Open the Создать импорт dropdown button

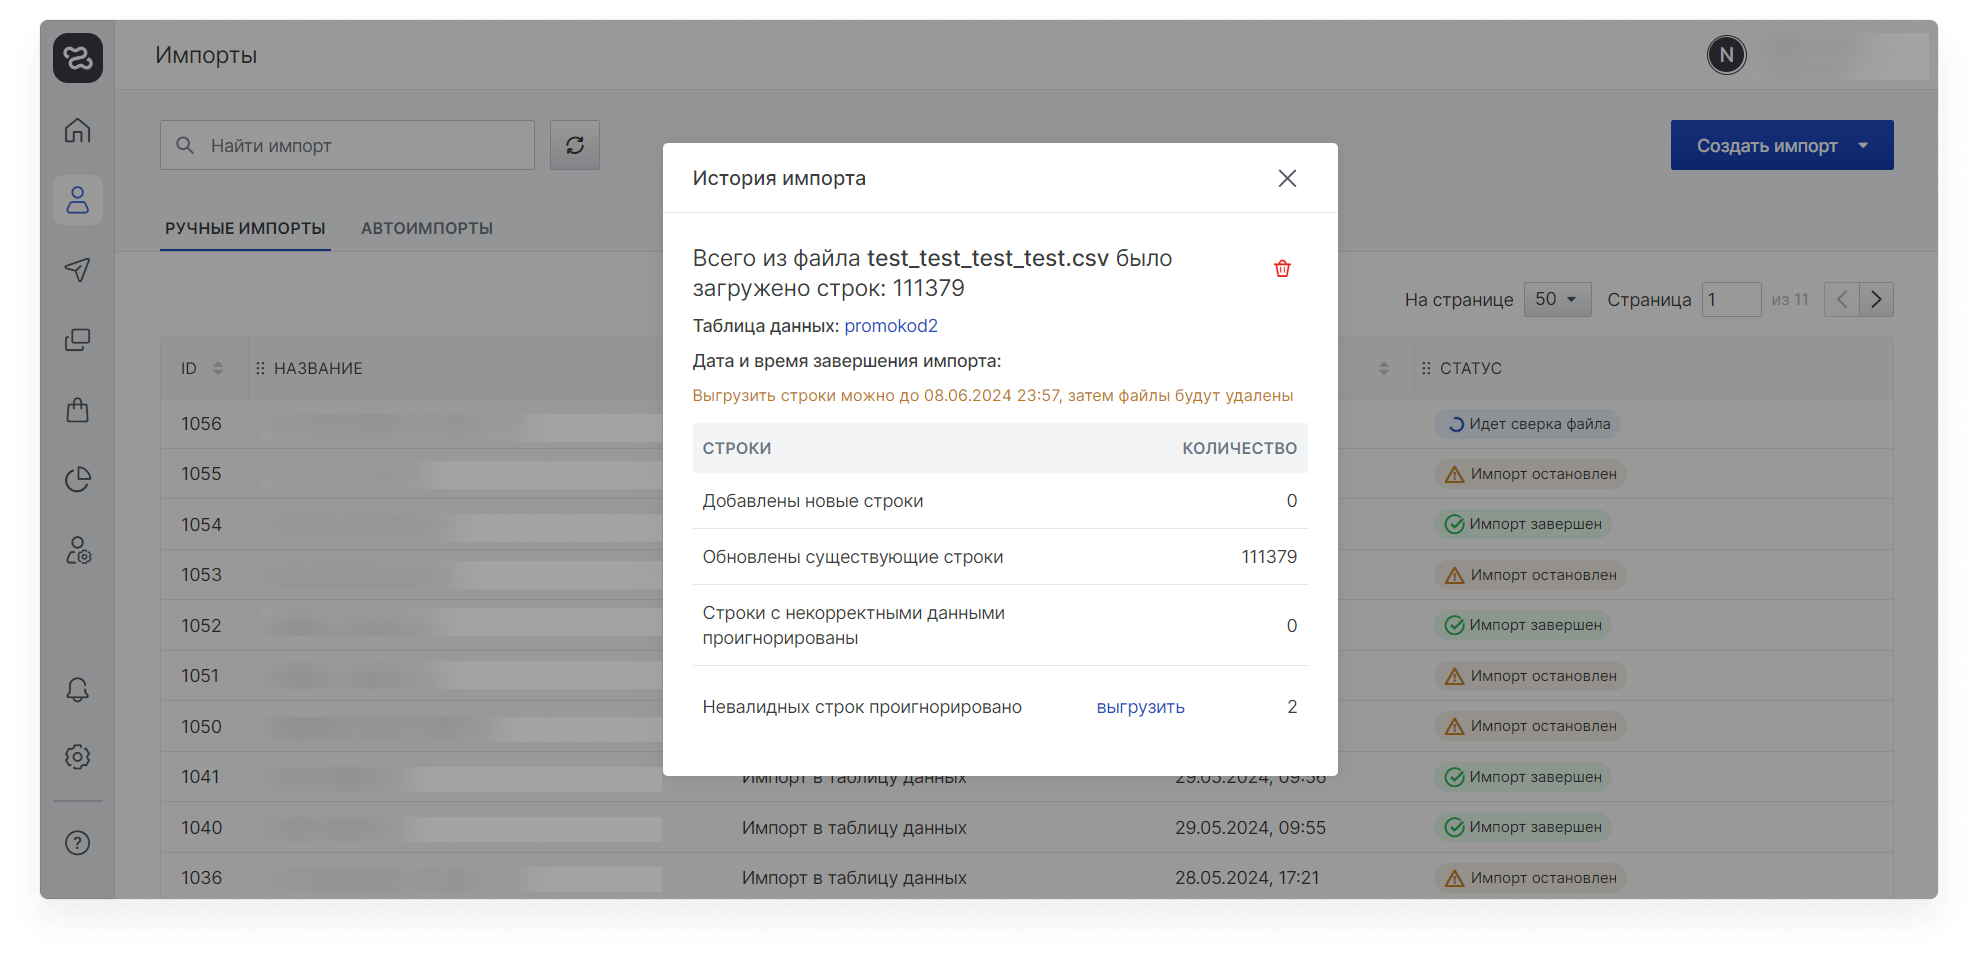pos(1782,145)
